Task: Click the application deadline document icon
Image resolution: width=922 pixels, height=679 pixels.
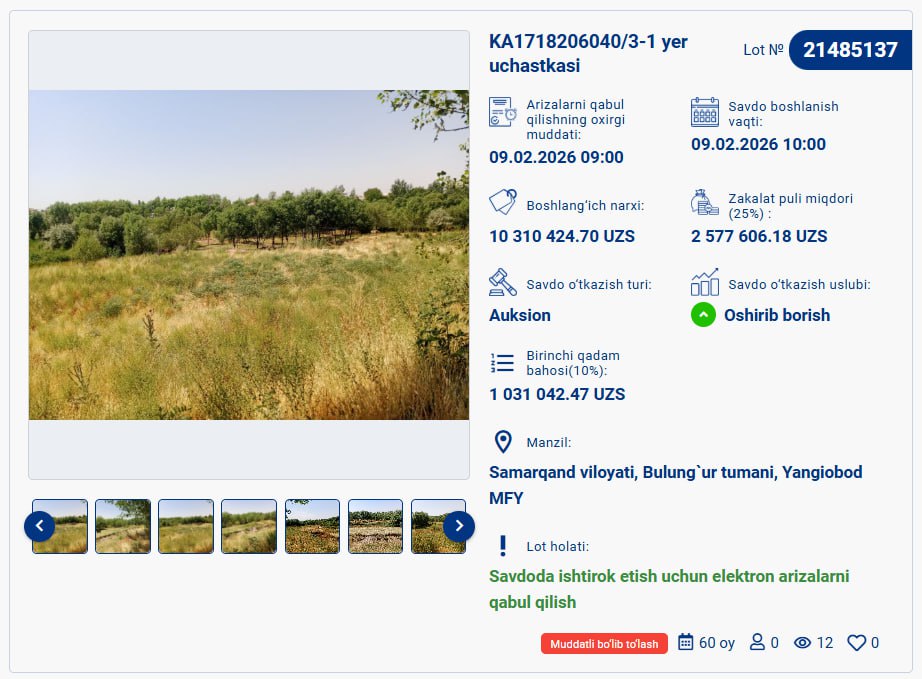Action: (503, 112)
